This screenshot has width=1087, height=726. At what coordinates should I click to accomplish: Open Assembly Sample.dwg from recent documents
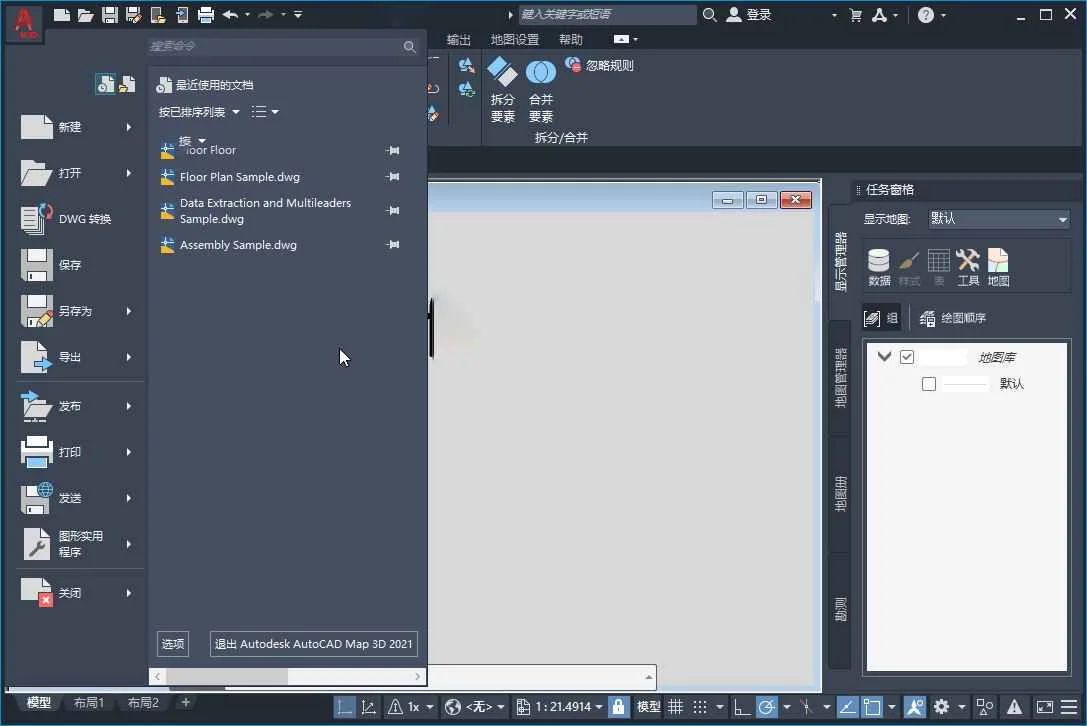coord(238,245)
